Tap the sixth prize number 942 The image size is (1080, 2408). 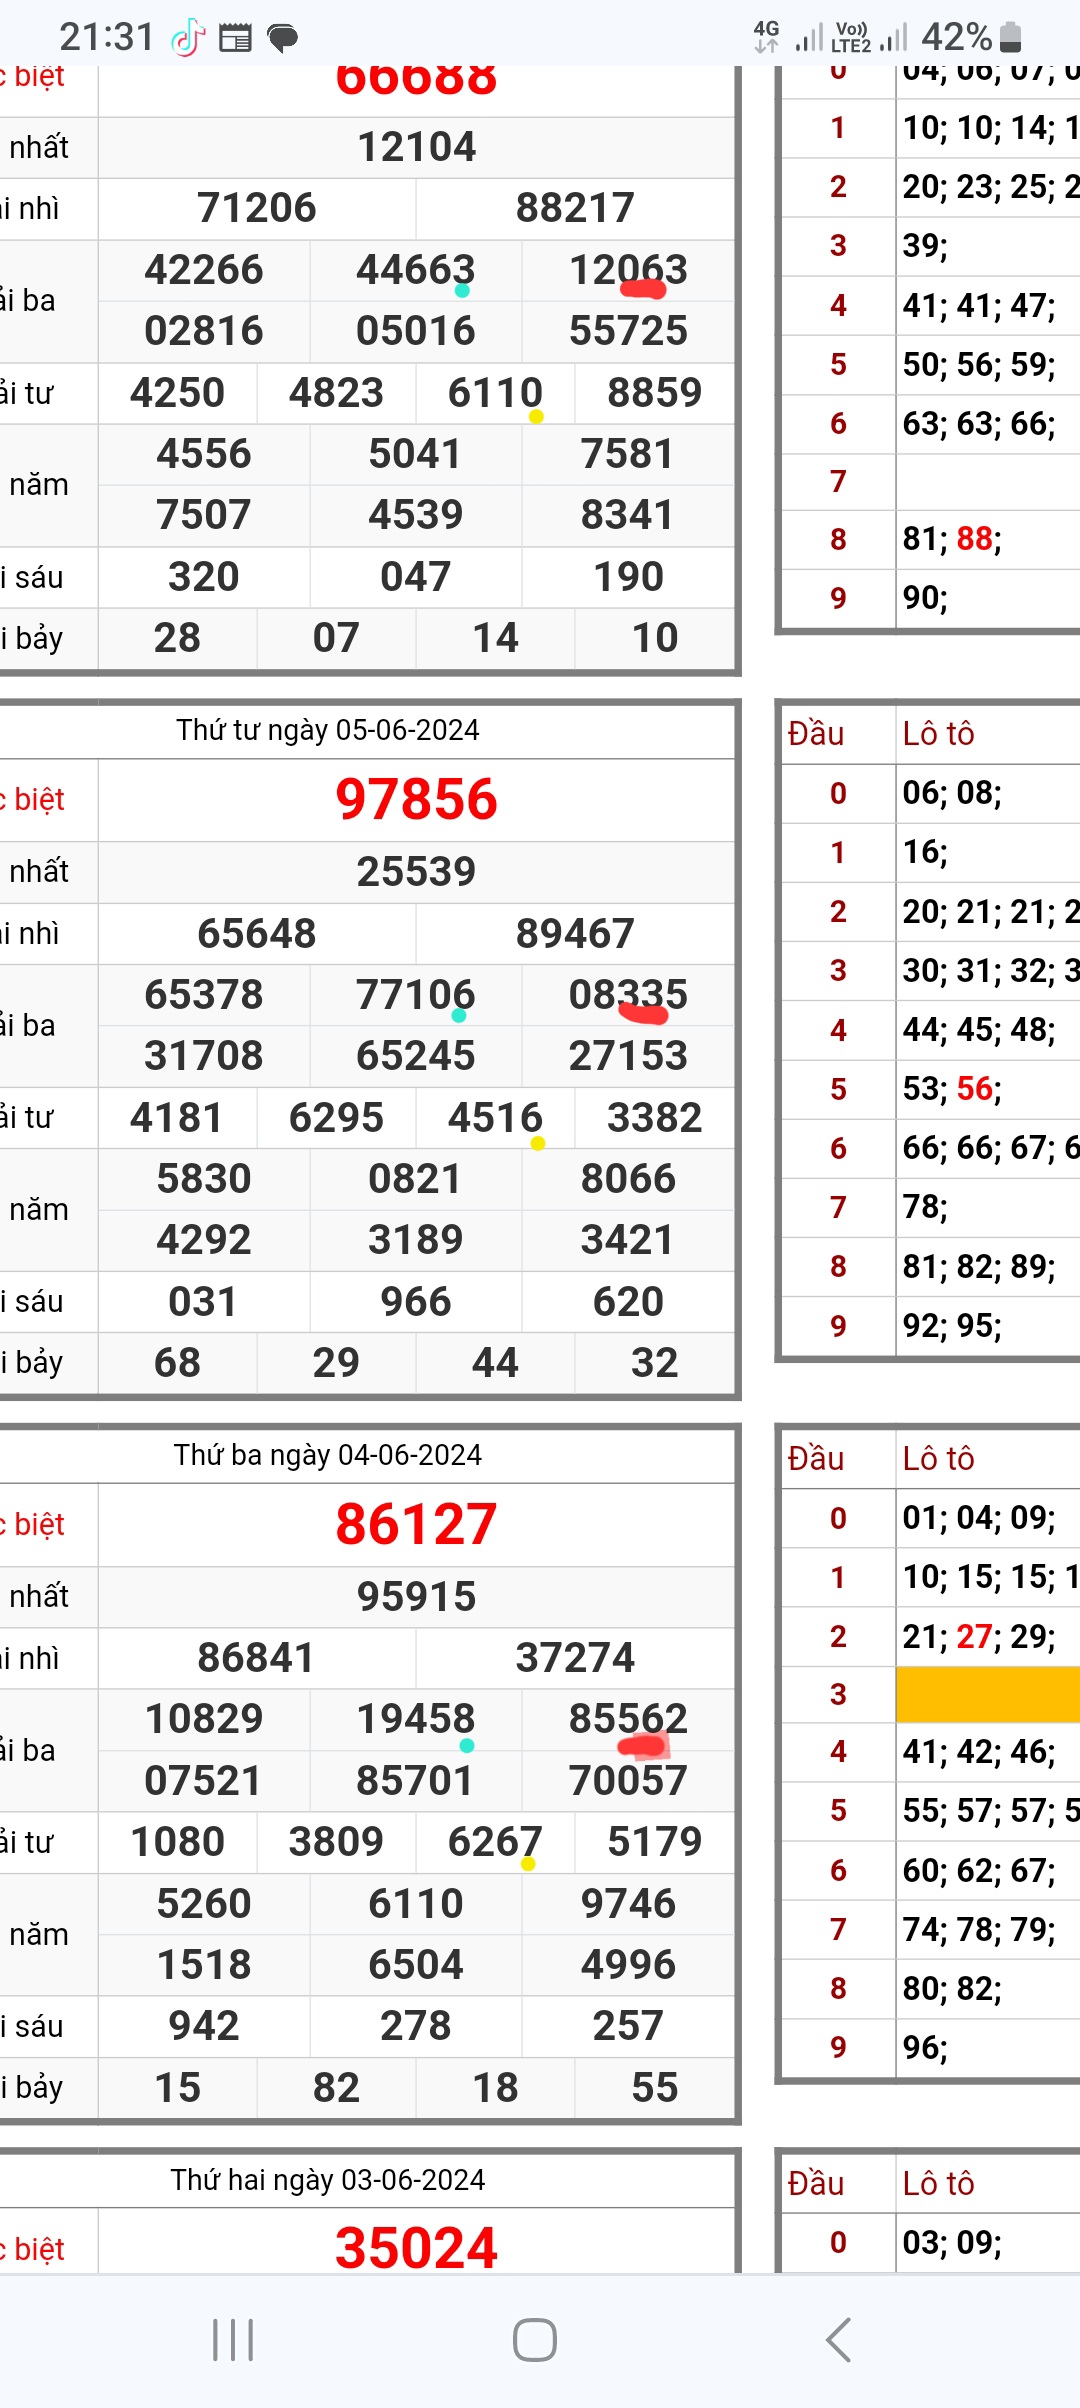coord(204,2026)
